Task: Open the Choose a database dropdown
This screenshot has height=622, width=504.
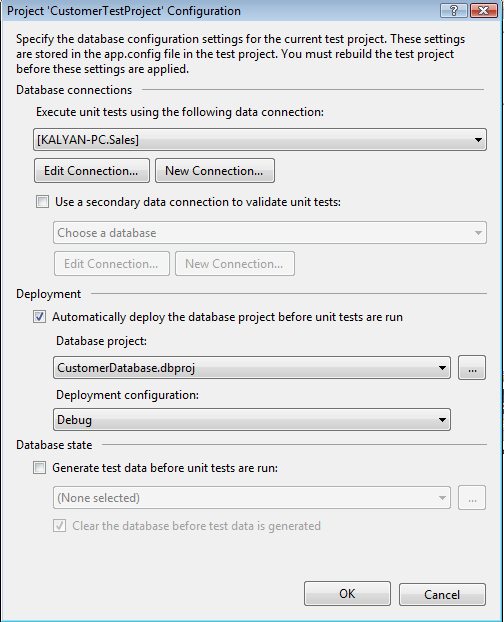Action: pos(270,232)
